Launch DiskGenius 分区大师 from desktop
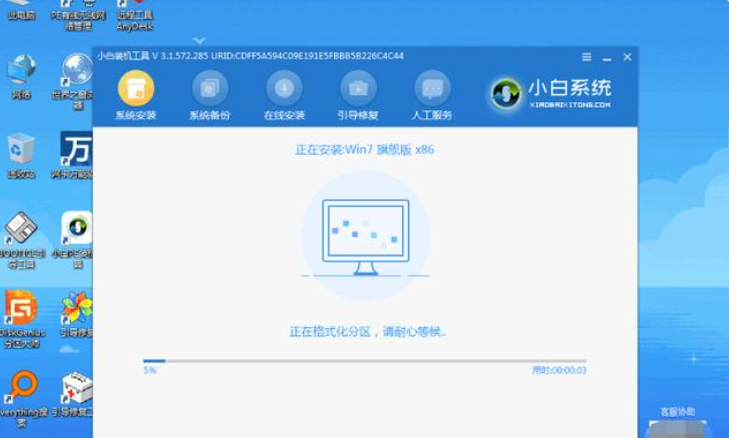Screen dimensions: 729x438 [20, 314]
